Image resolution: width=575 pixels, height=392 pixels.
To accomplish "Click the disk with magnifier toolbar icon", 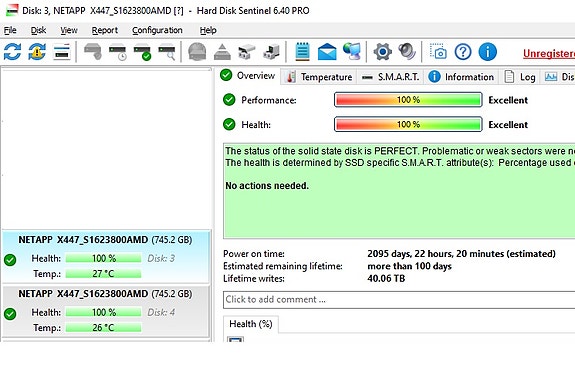I will coord(167,52).
